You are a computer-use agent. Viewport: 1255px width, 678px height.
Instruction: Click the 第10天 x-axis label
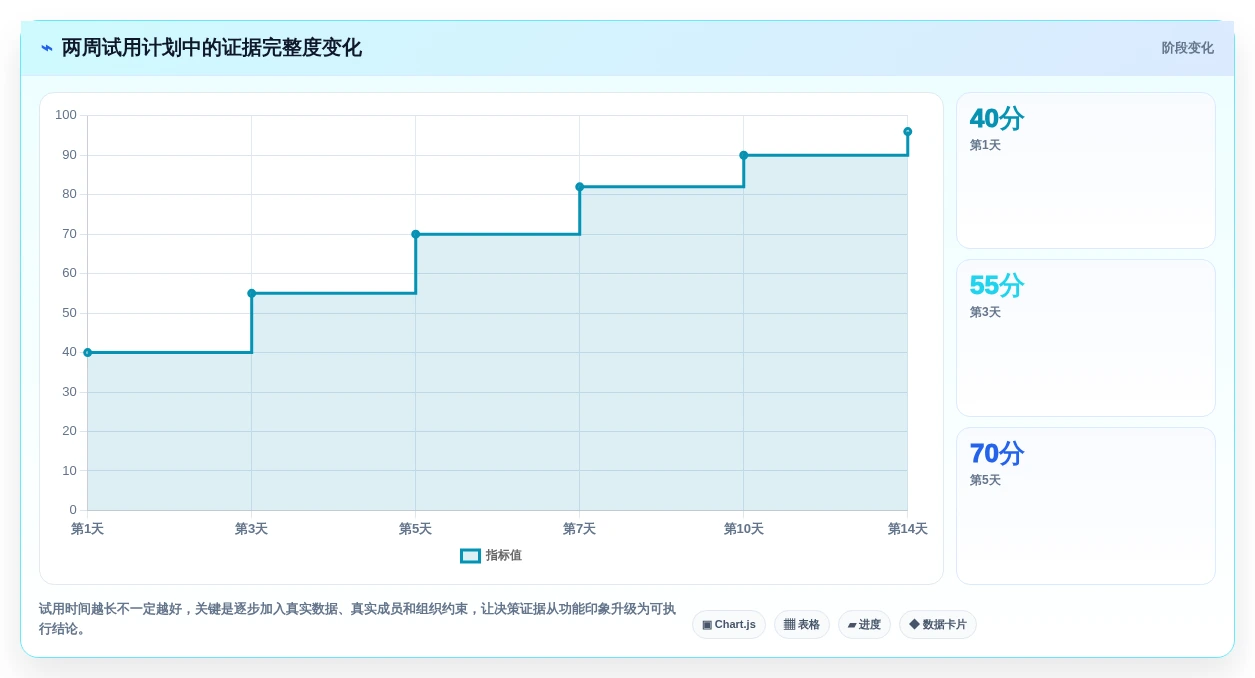tap(744, 529)
